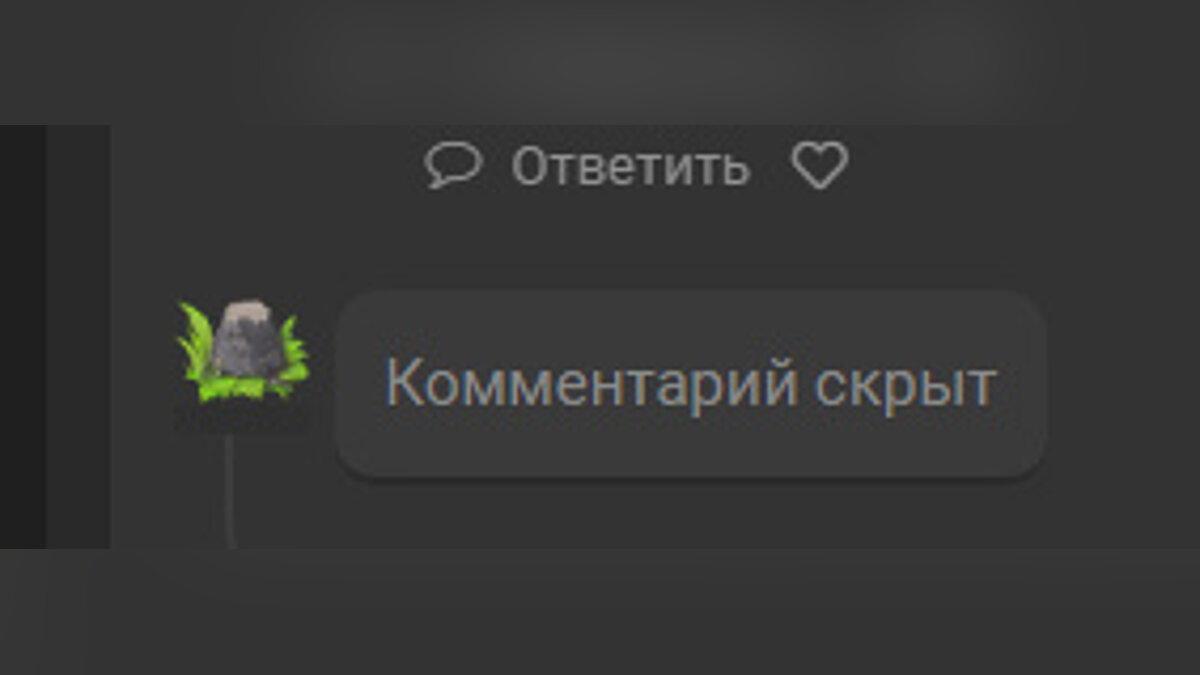Image resolution: width=1200 pixels, height=675 pixels.
Task: Tap the outlined heart next to Ответить
Action: (x=820, y=166)
